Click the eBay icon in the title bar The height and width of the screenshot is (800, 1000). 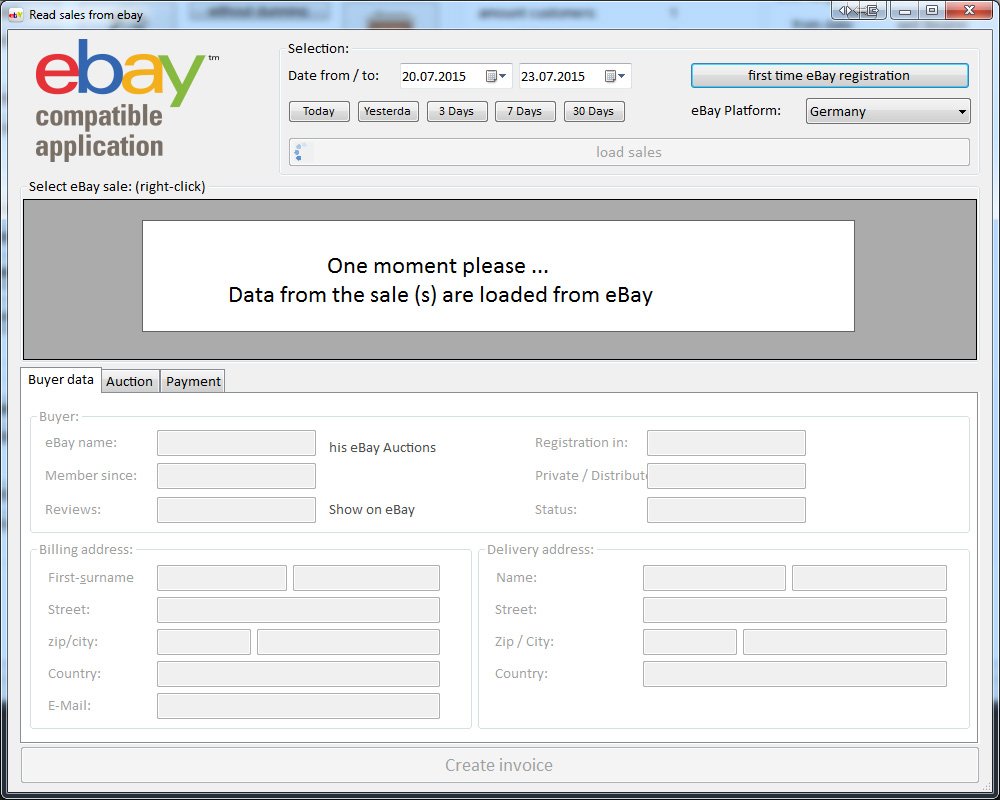(15, 14)
